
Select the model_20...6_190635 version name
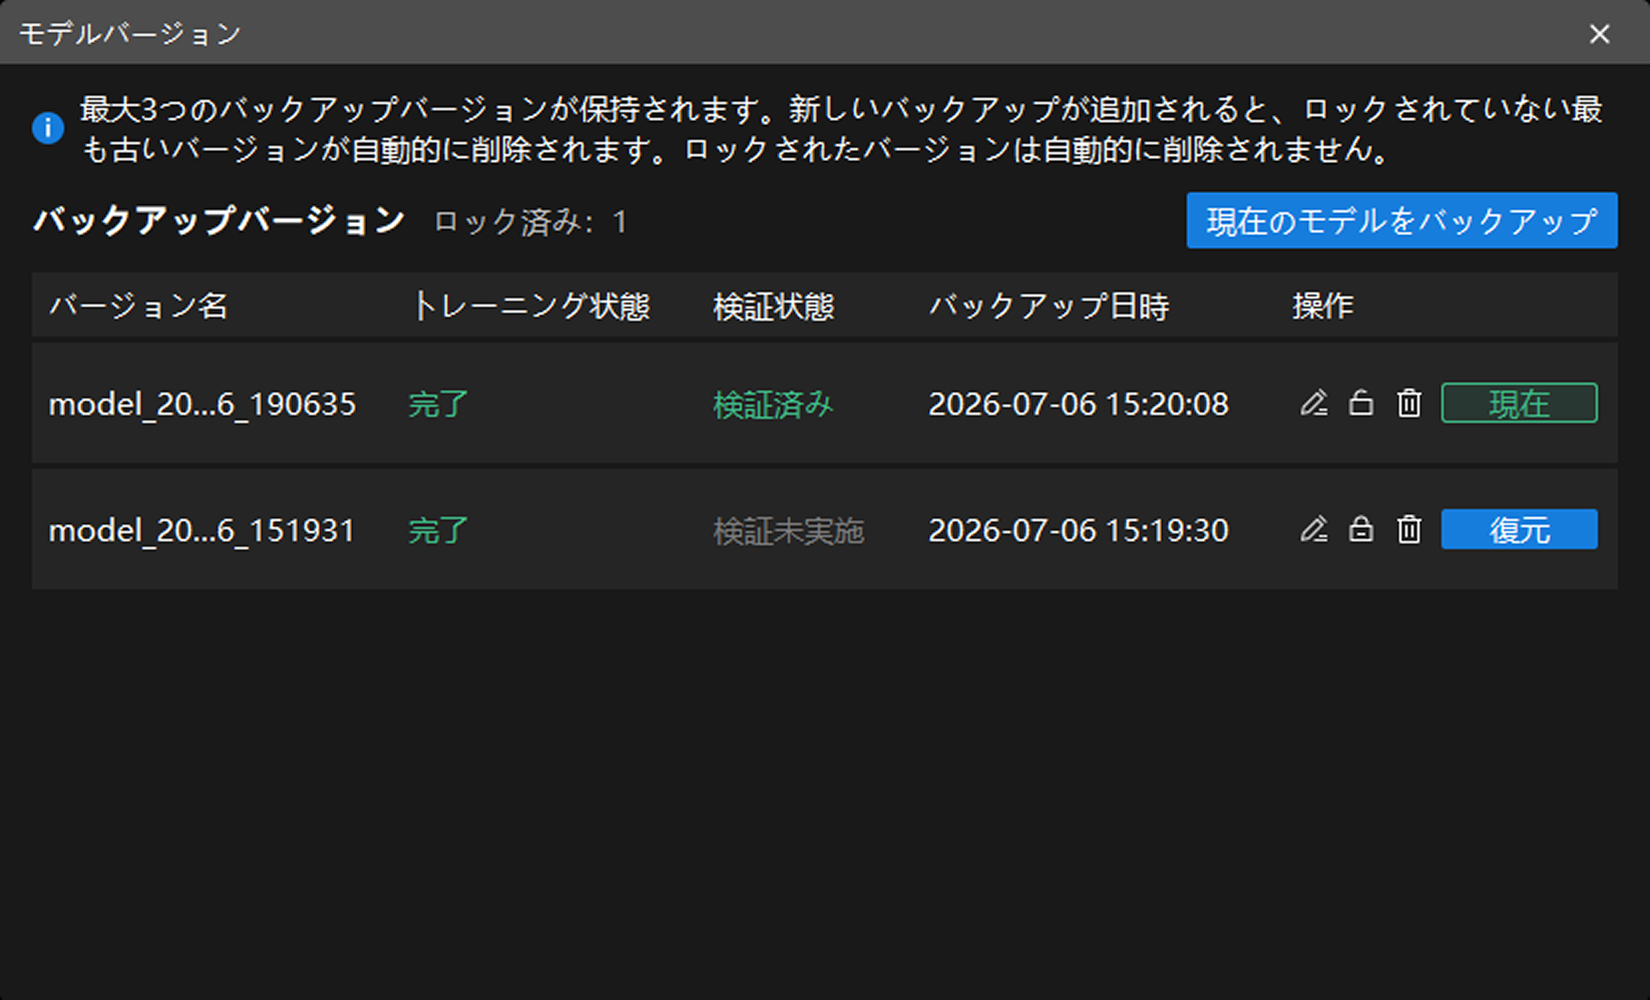point(202,404)
